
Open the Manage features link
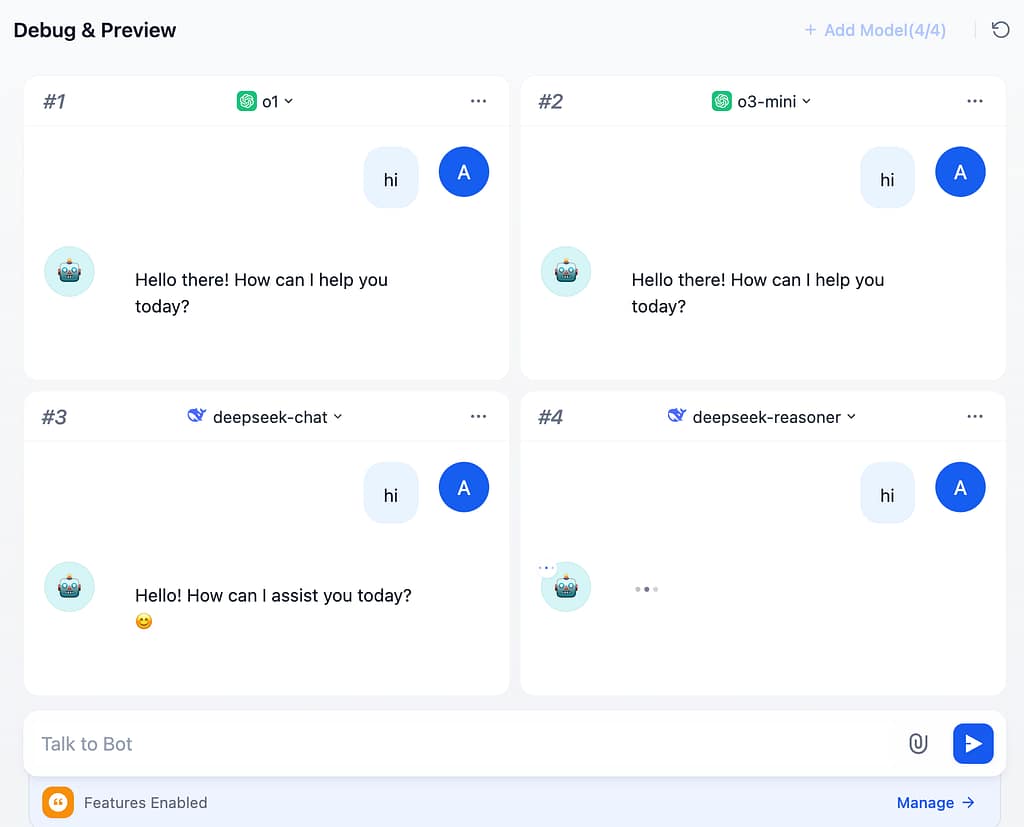pyautogui.click(x=935, y=802)
